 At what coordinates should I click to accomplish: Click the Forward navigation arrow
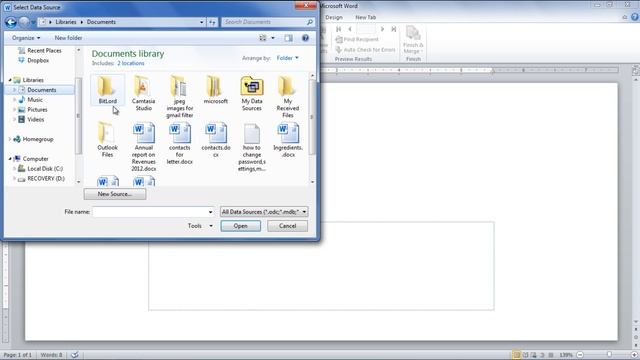click(x=24, y=22)
